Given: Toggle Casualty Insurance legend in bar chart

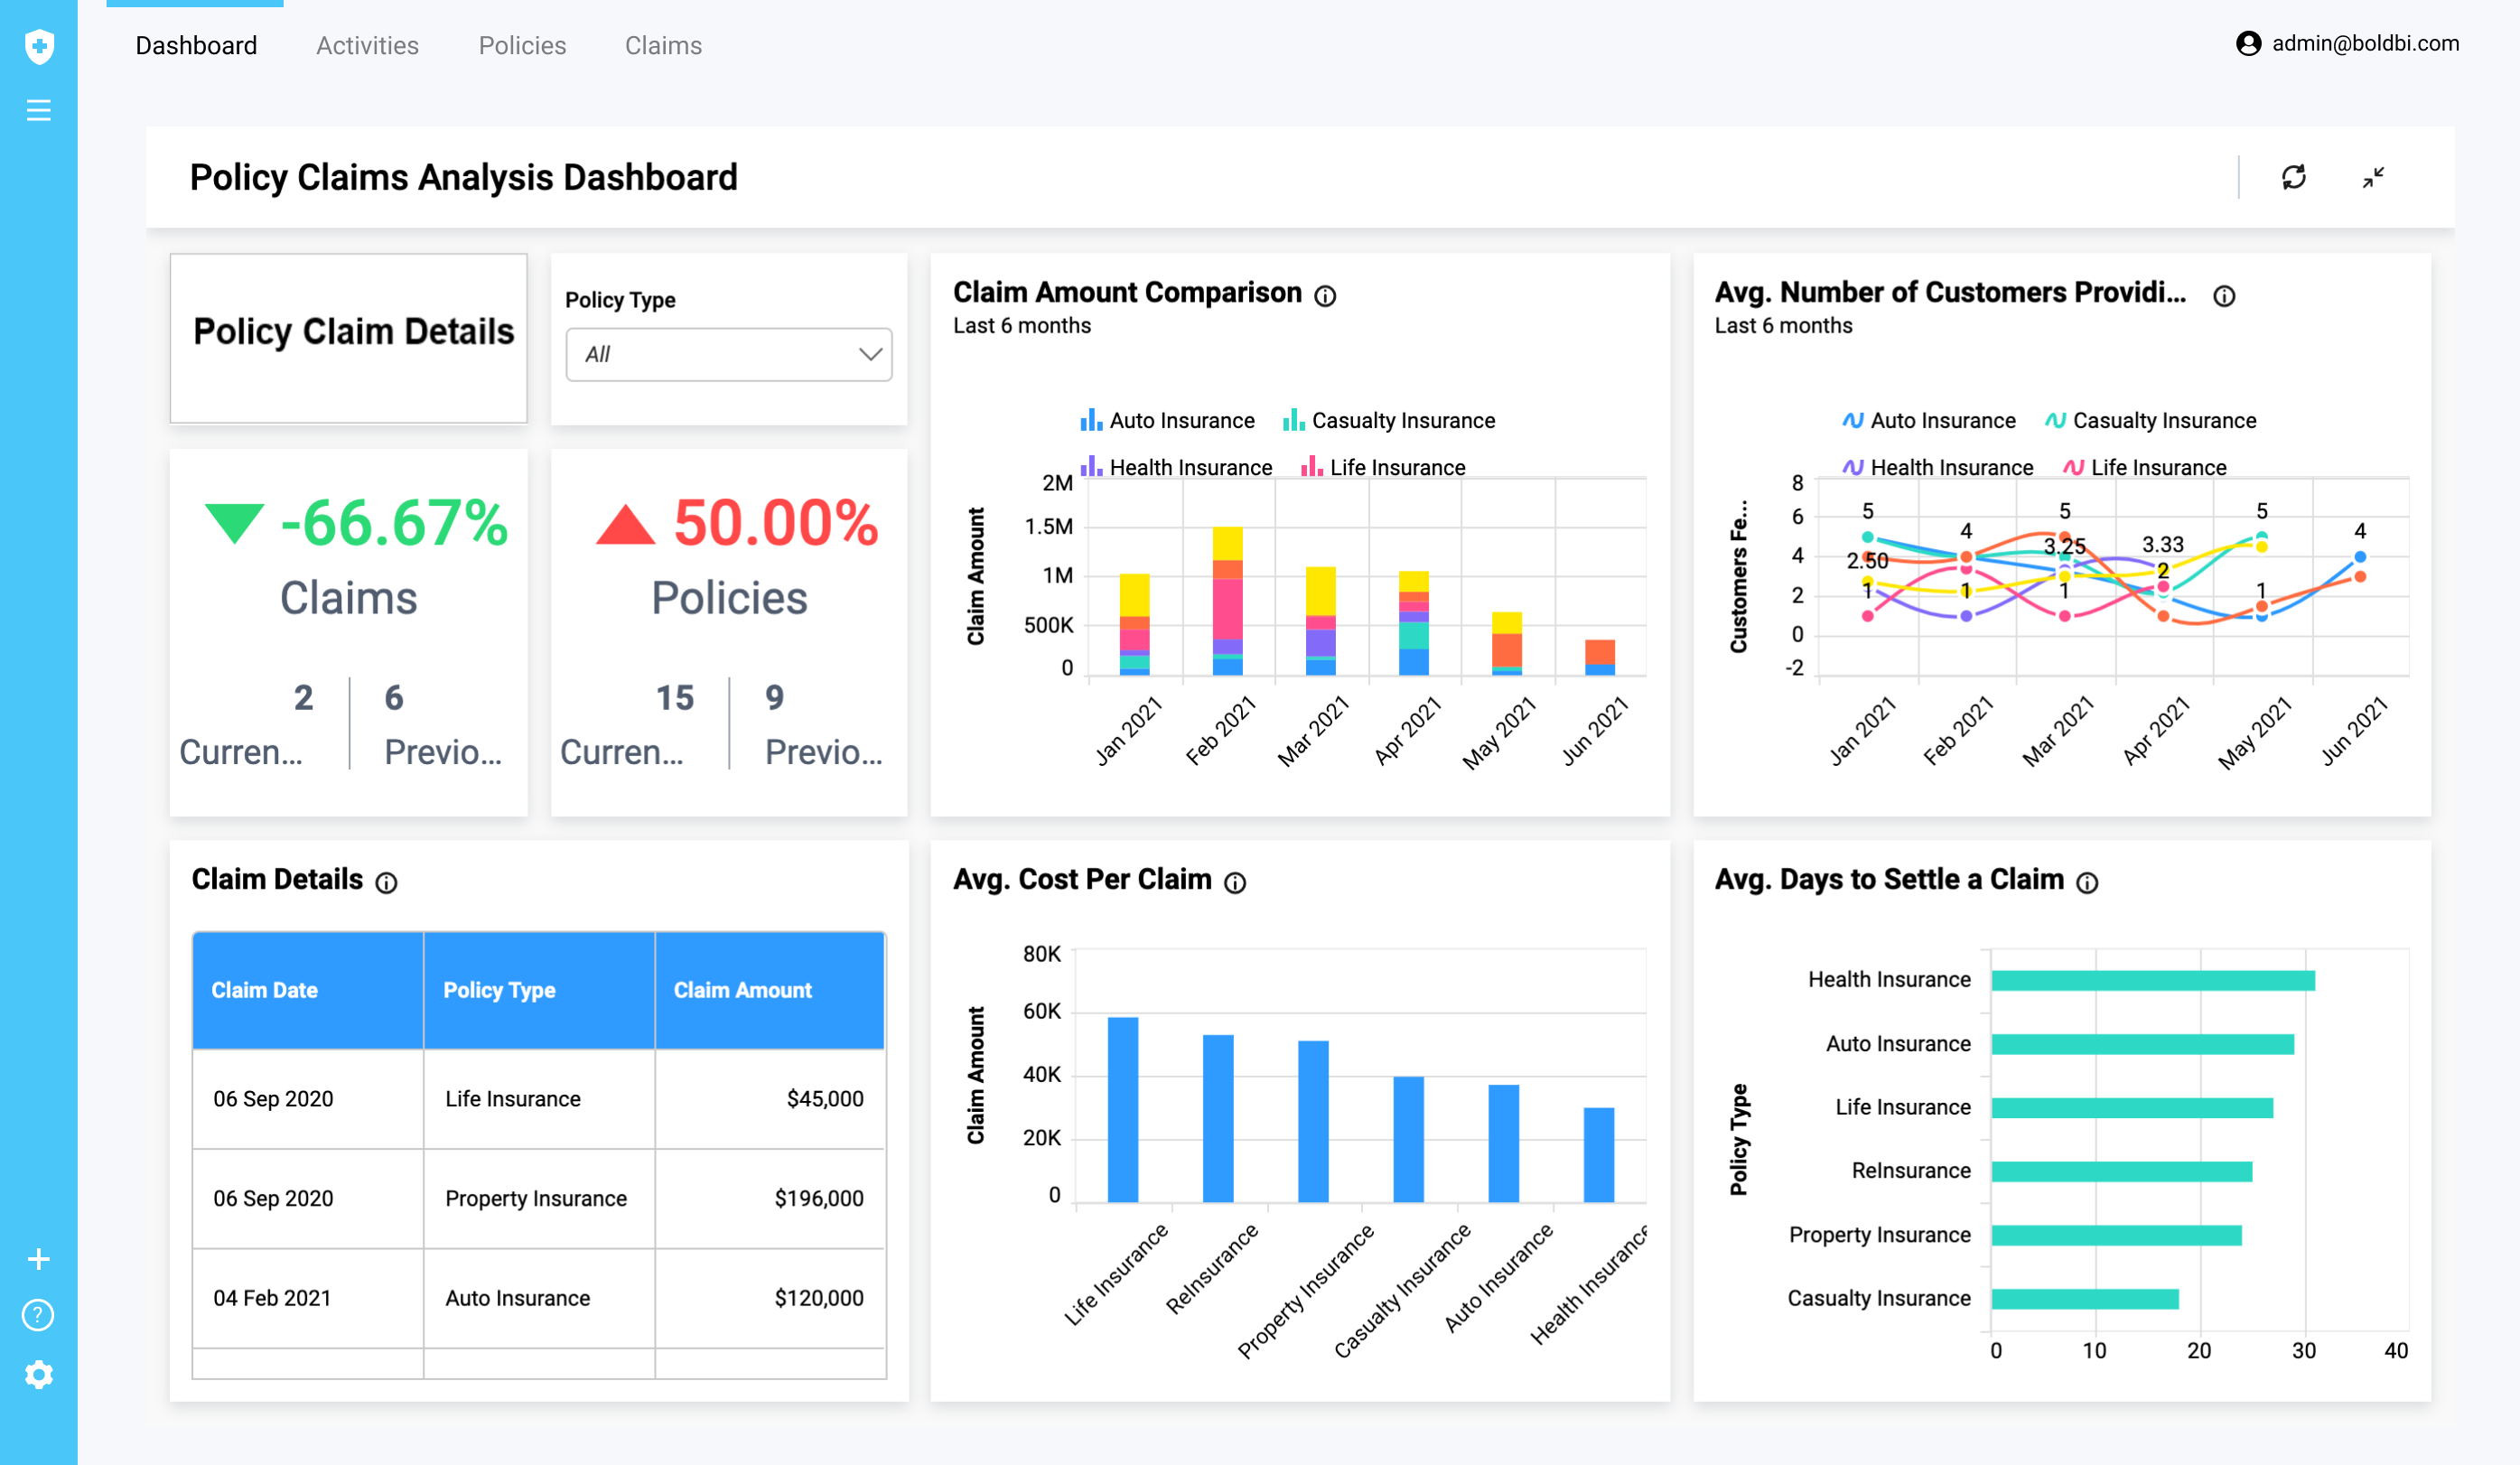Looking at the screenshot, I should point(1389,421).
